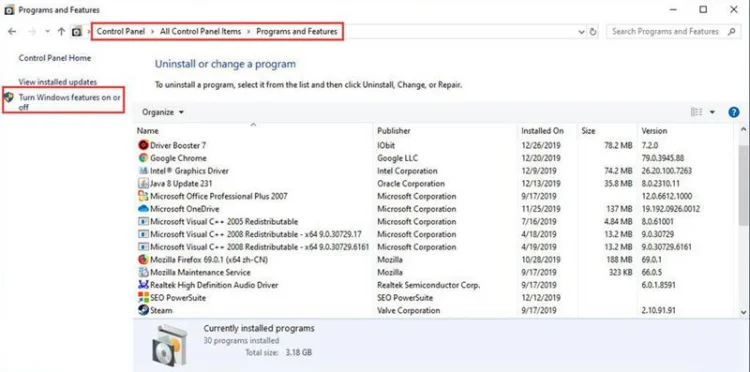This screenshot has height=372, width=750.
Task: Click the 188 MB size cell
Action: tap(620, 260)
